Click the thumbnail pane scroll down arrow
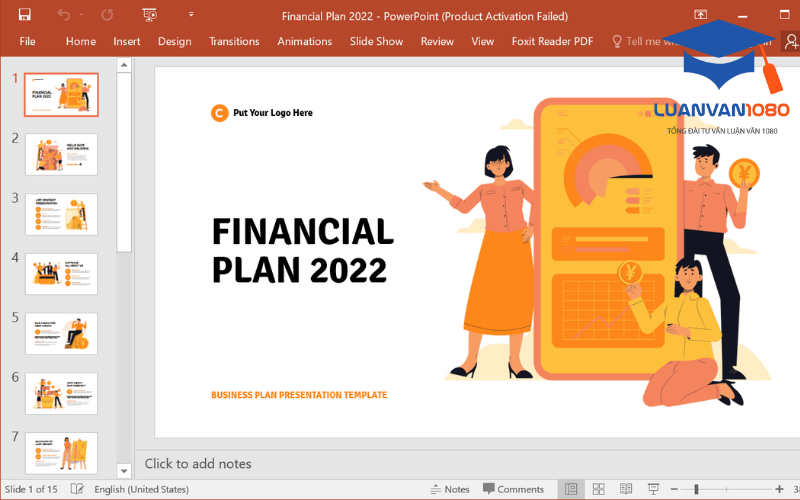 pyautogui.click(x=123, y=471)
